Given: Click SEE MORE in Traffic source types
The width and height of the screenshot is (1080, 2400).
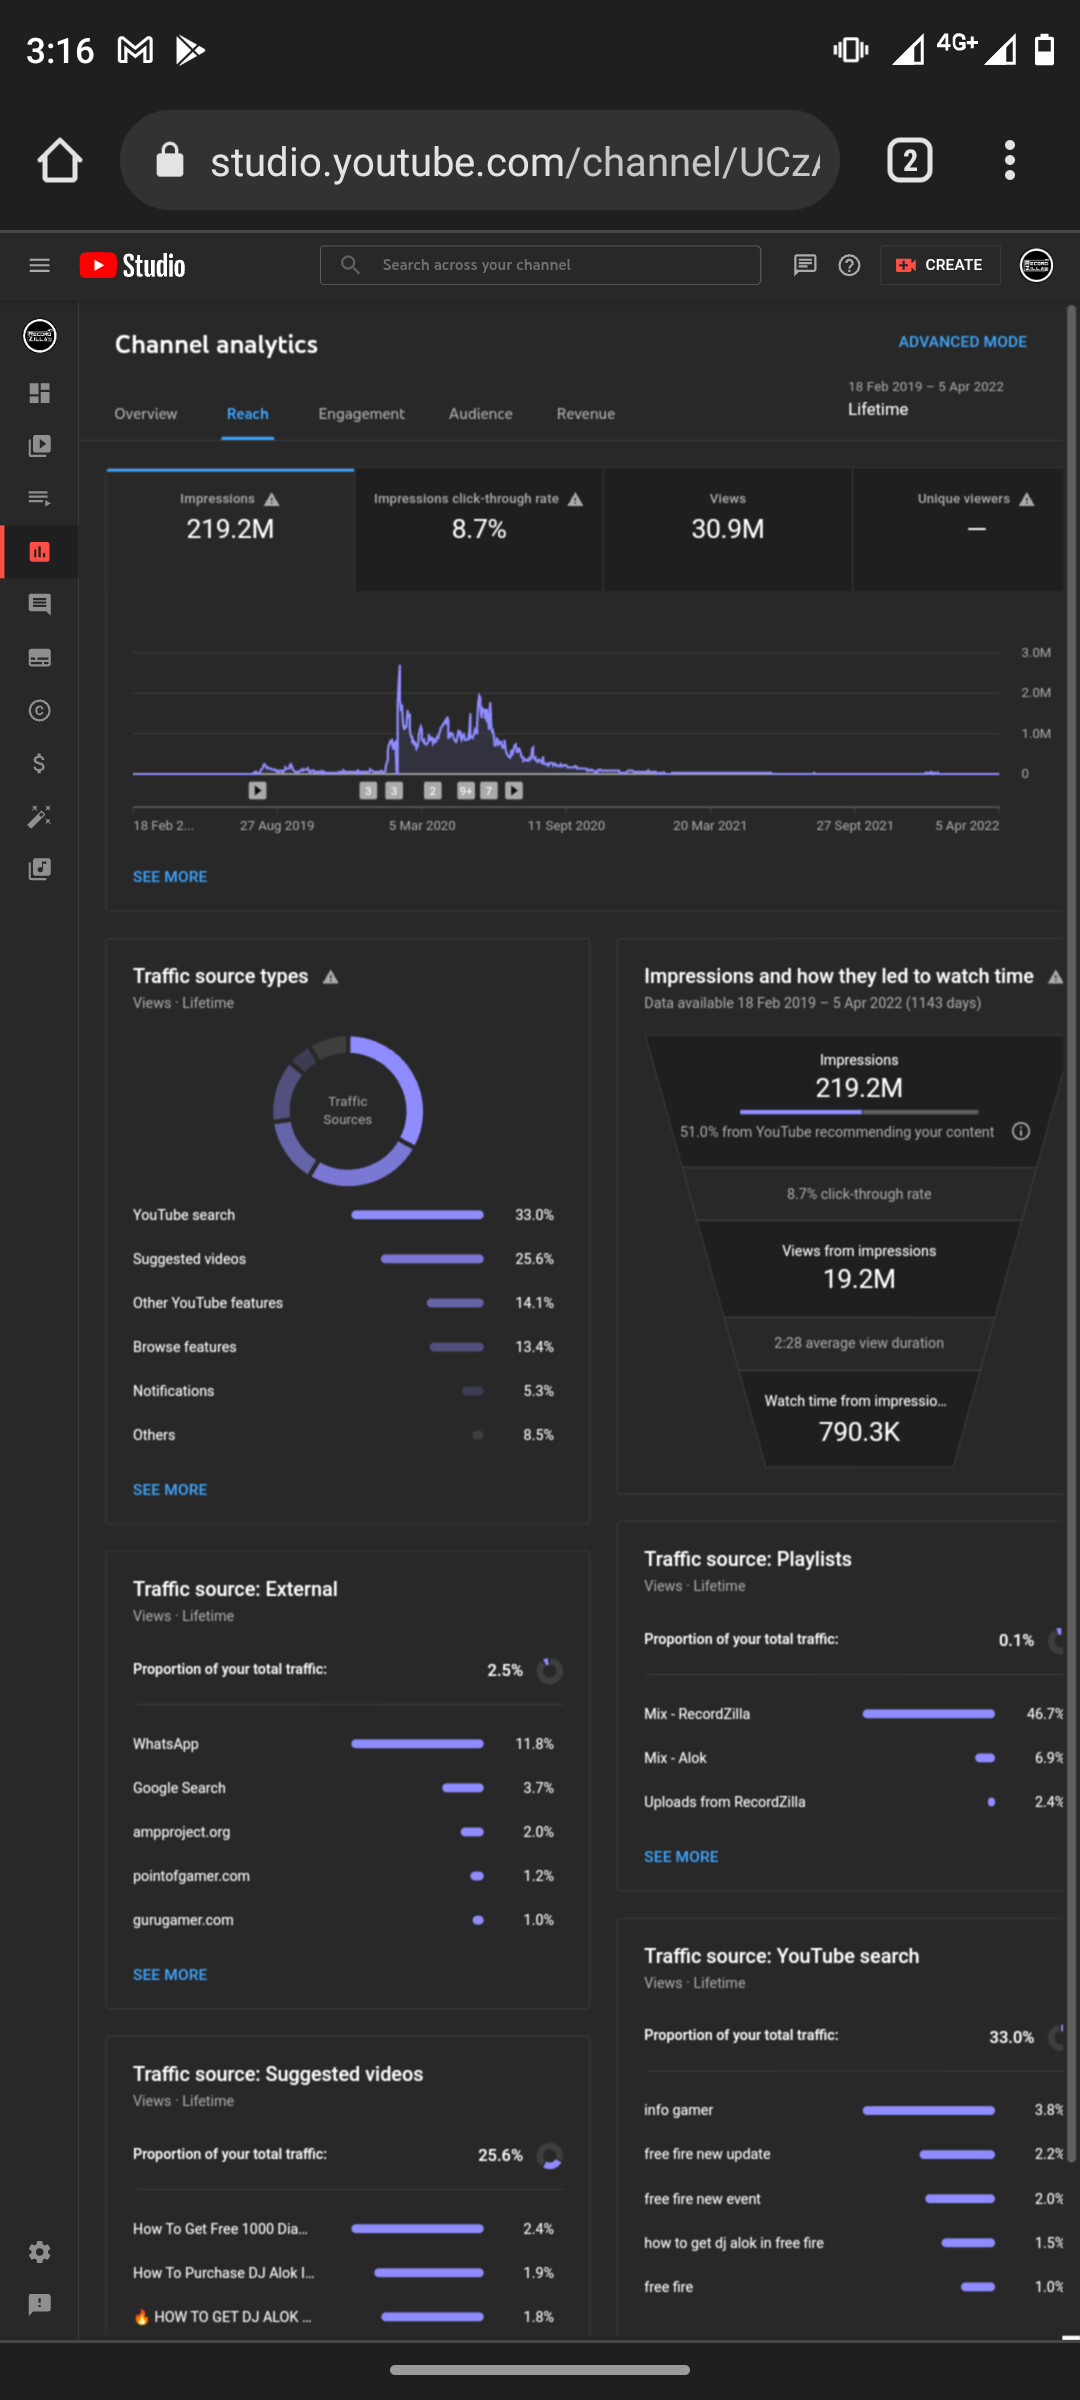Looking at the screenshot, I should point(170,1490).
